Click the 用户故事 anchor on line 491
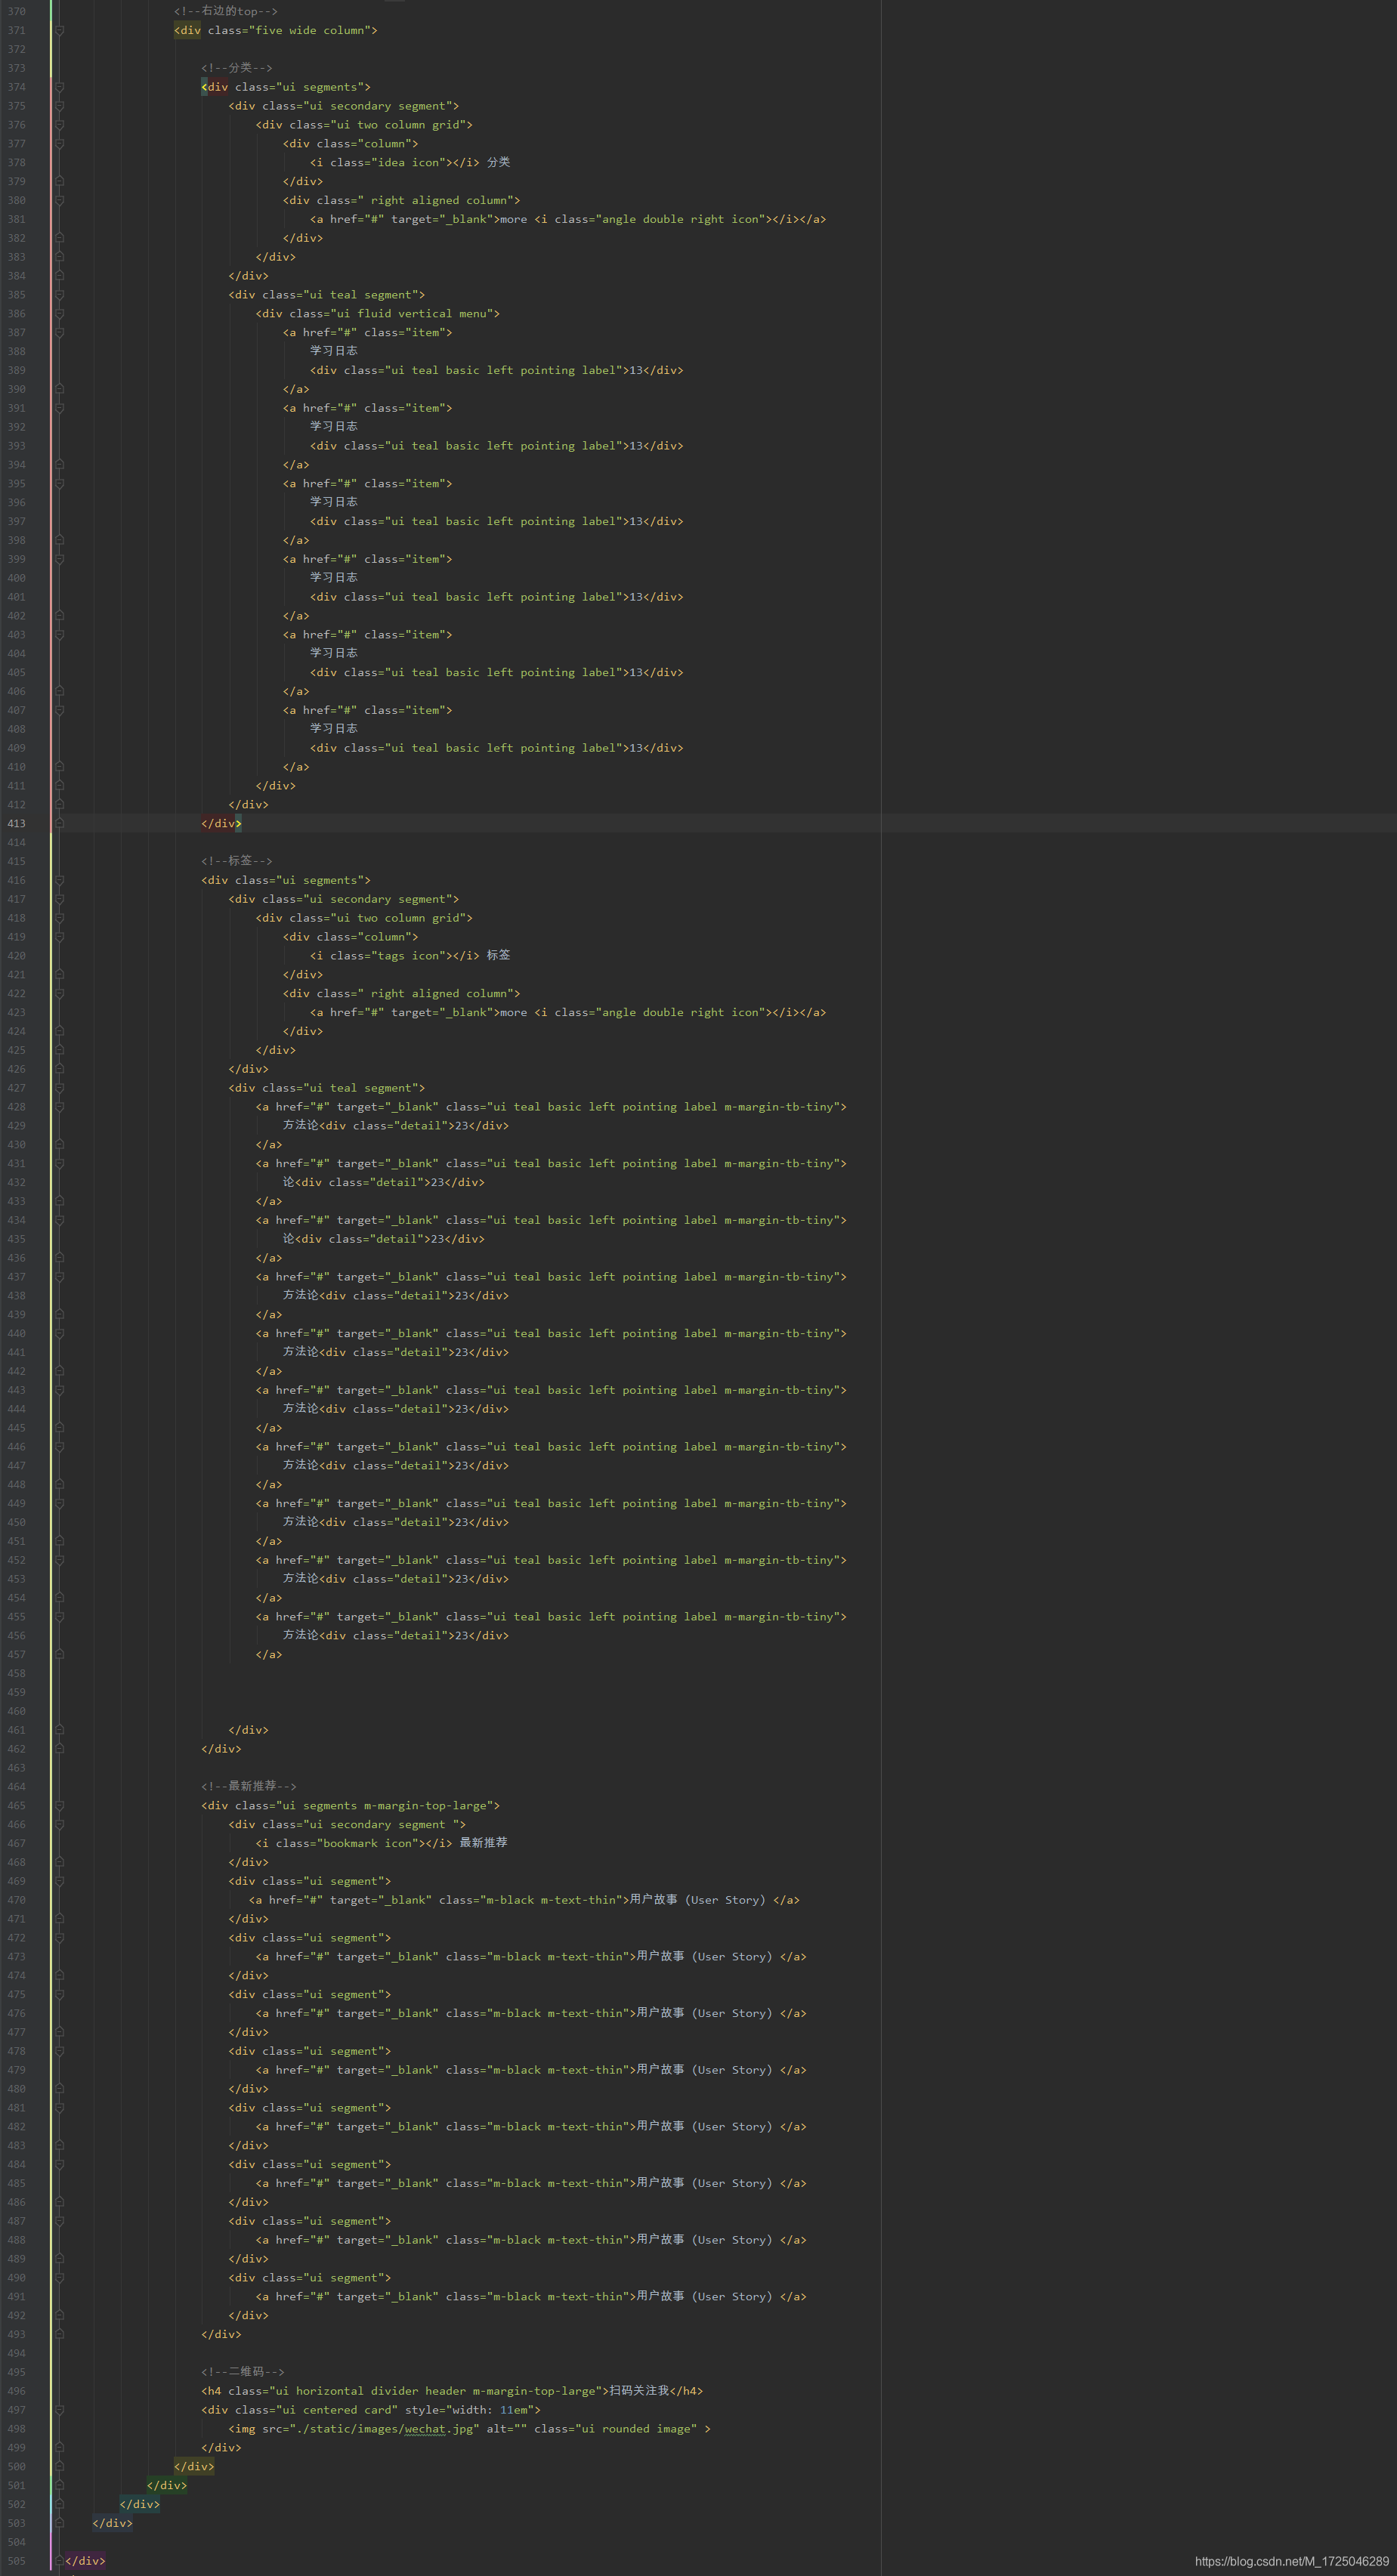 tap(531, 2297)
